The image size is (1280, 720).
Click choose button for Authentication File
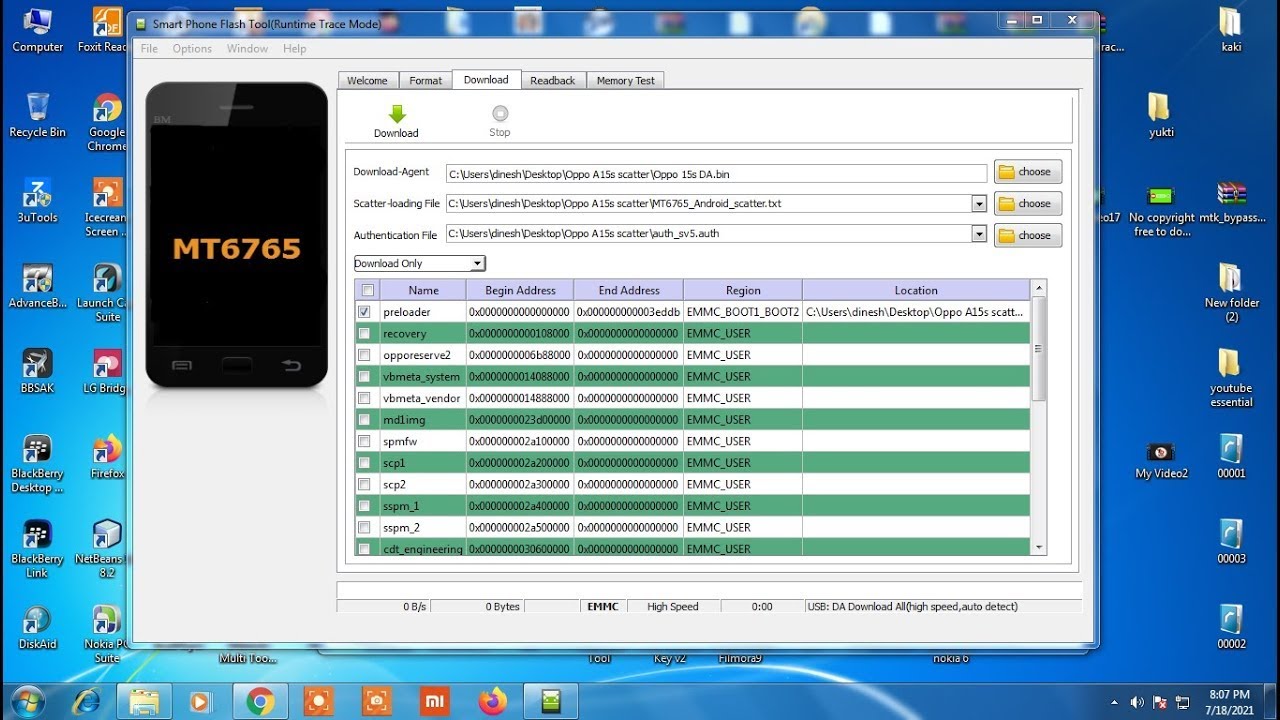1028,236
